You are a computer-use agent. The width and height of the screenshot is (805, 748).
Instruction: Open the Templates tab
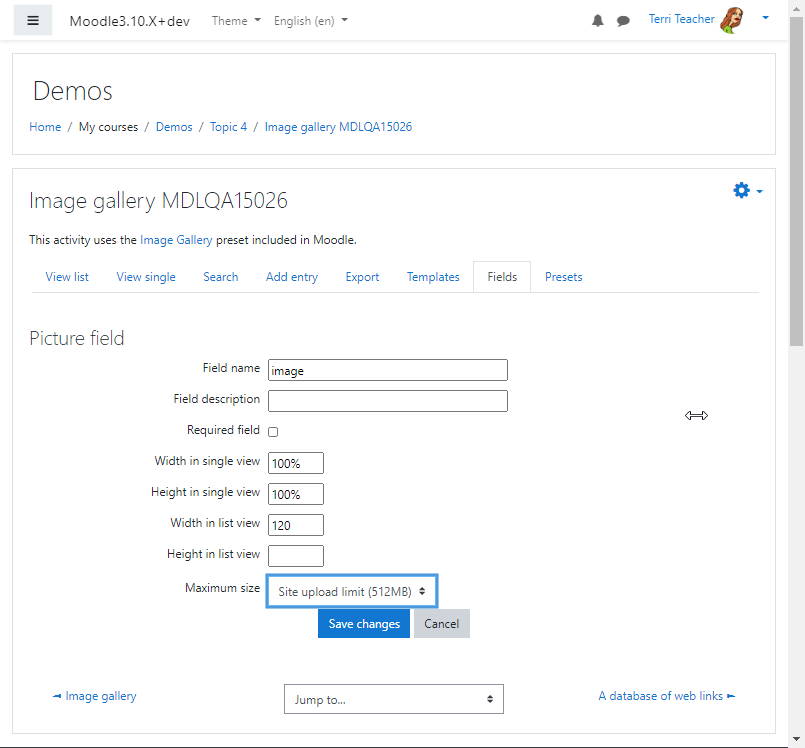[433, 277]
